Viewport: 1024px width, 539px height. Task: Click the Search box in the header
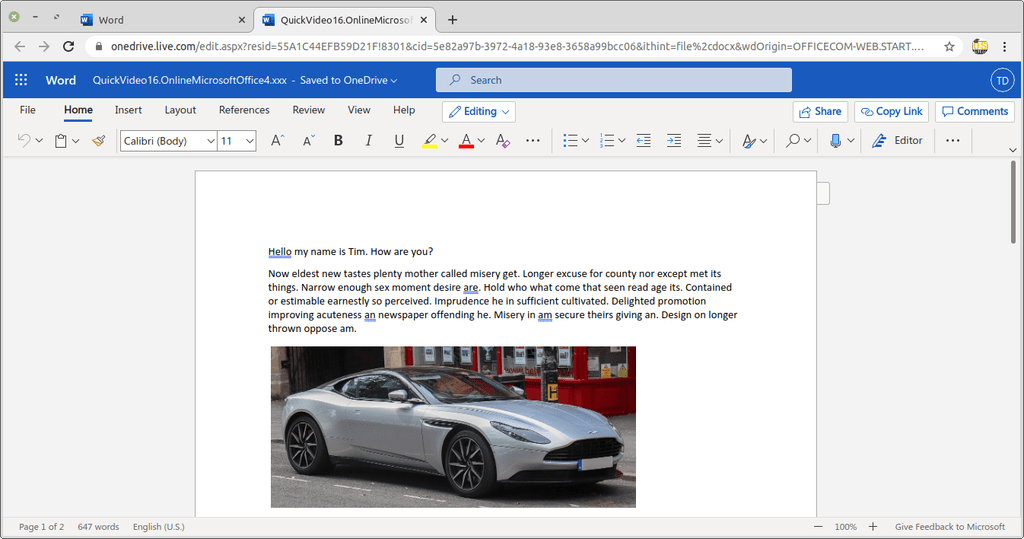tap(613, 80)
